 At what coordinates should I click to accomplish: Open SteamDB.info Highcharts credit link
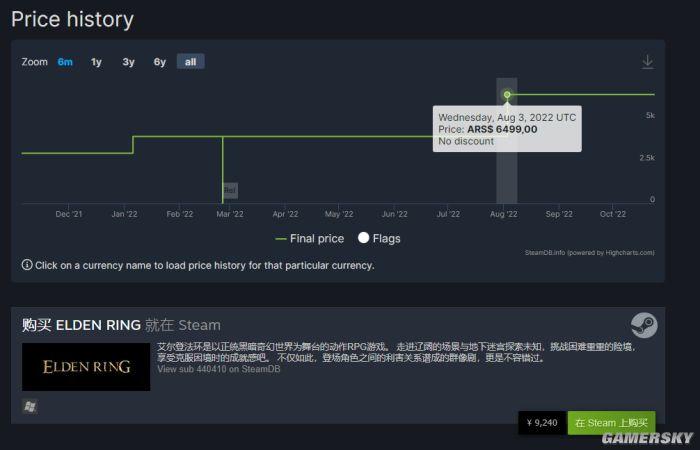[x=589, y=253]
